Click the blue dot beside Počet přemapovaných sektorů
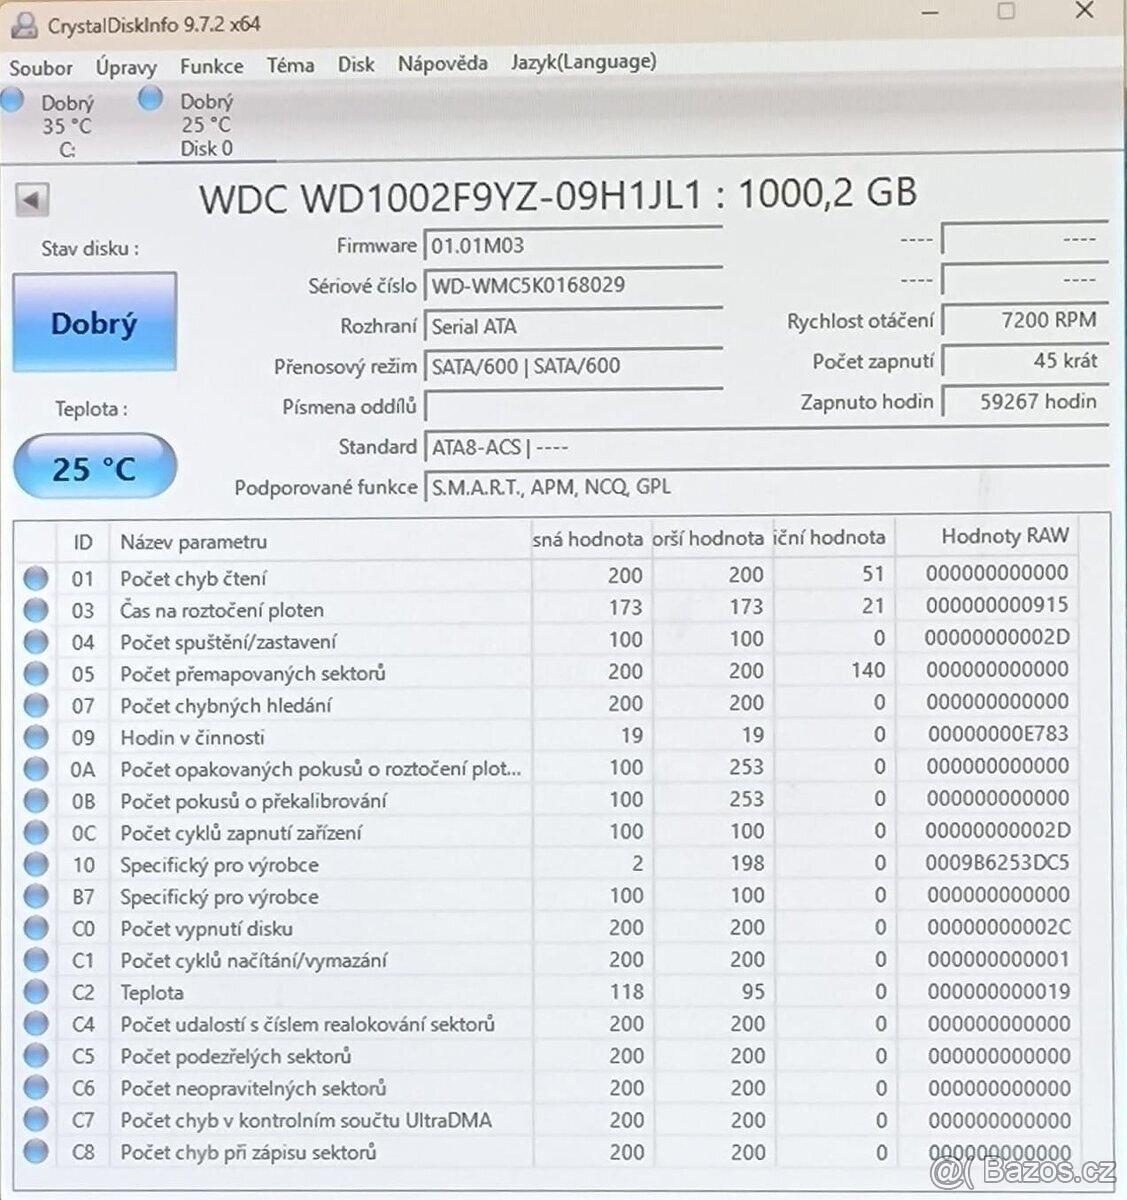 (x=36, y=674)
